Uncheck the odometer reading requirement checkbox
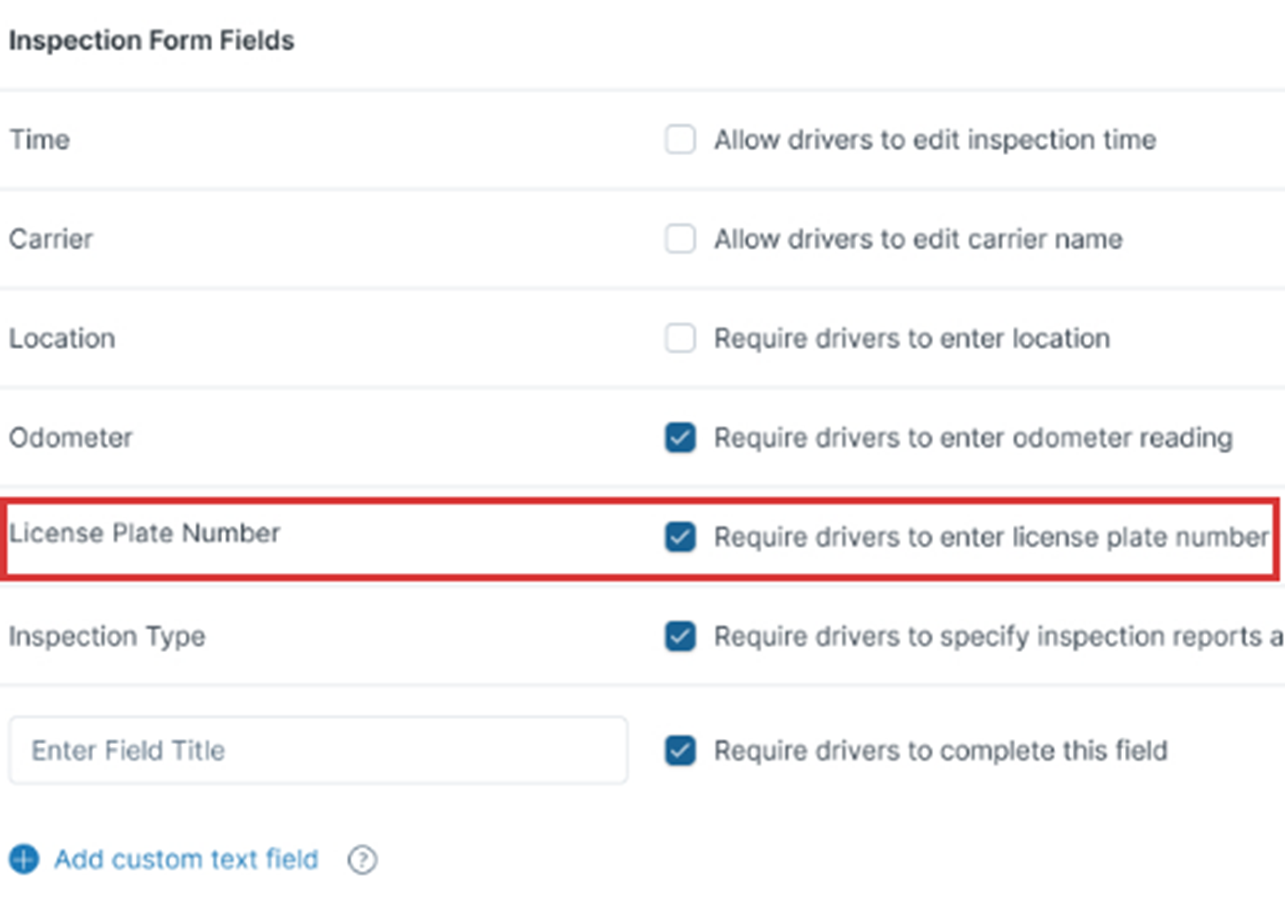The height and width of the screenshot is (897, 1285). [680, 437]
